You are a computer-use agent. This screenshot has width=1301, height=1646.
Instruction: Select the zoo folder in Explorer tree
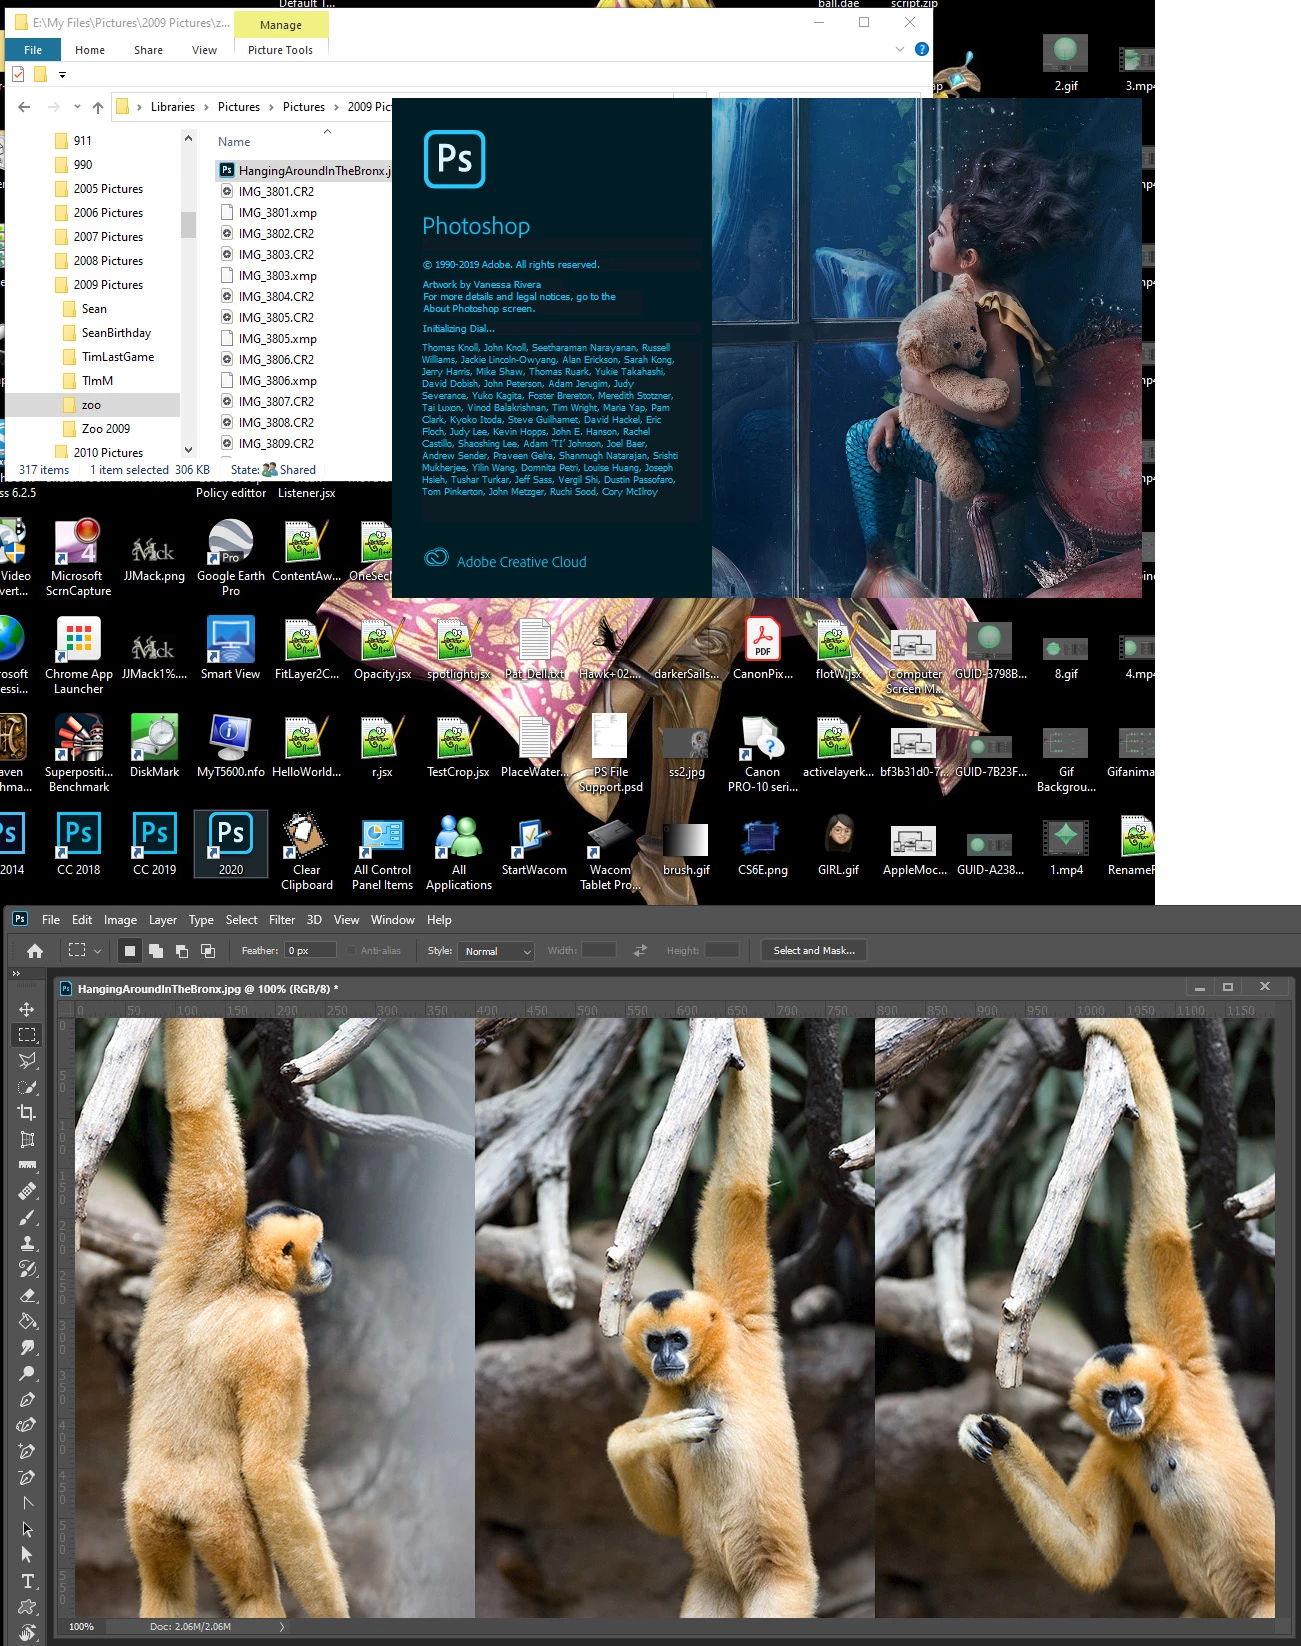(92, 405)
